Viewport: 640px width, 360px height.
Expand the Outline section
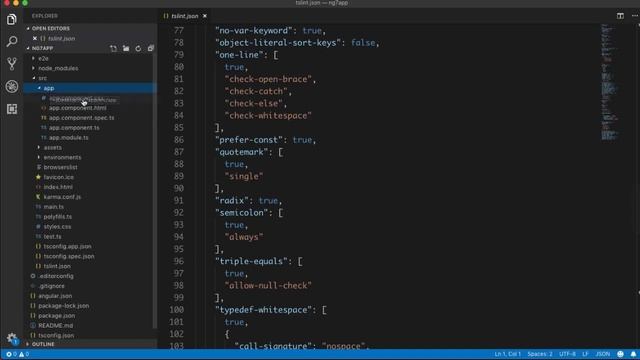tap(43, 344)
